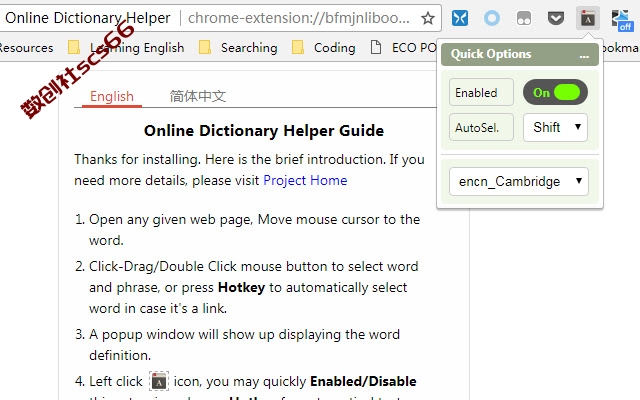The height and width of the screenshot is (400, 640).
Task: Click the extension icon with the off badge
Action: coord(622,20)
